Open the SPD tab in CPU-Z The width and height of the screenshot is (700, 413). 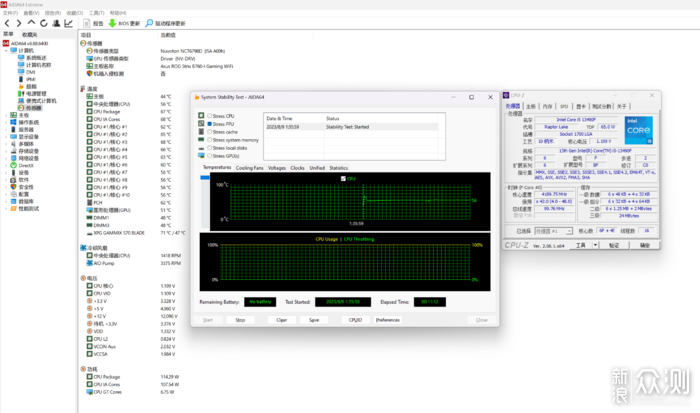[564, 106]
